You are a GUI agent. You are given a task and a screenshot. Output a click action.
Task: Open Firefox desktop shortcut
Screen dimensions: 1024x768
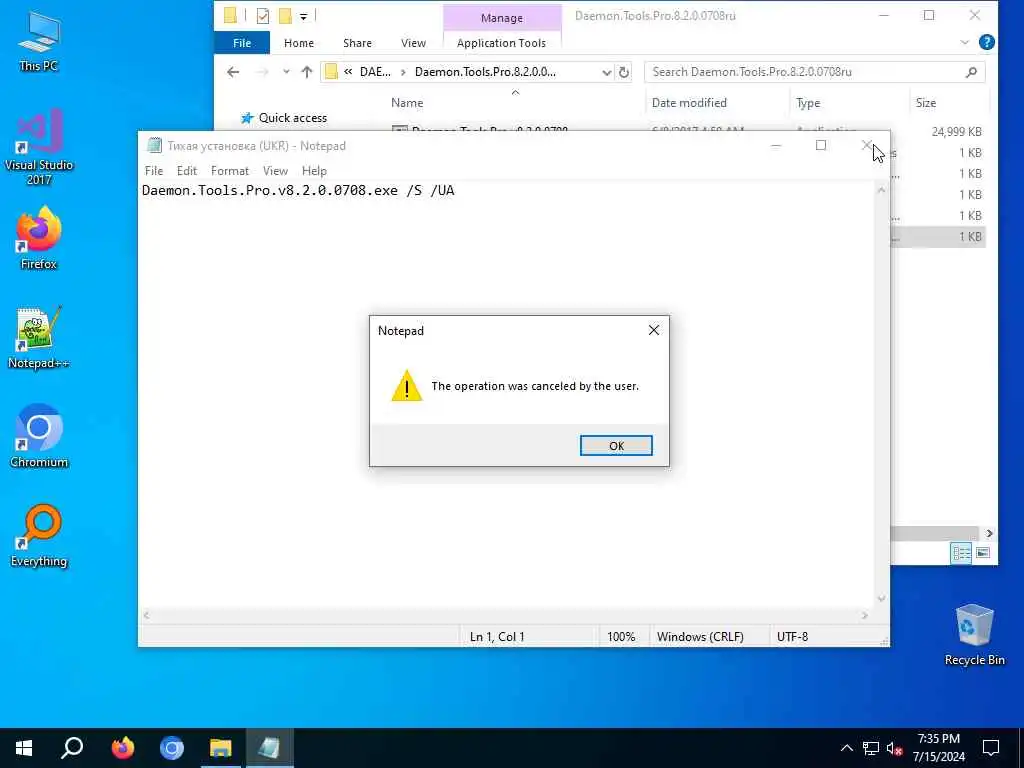(x=39, y=238)
